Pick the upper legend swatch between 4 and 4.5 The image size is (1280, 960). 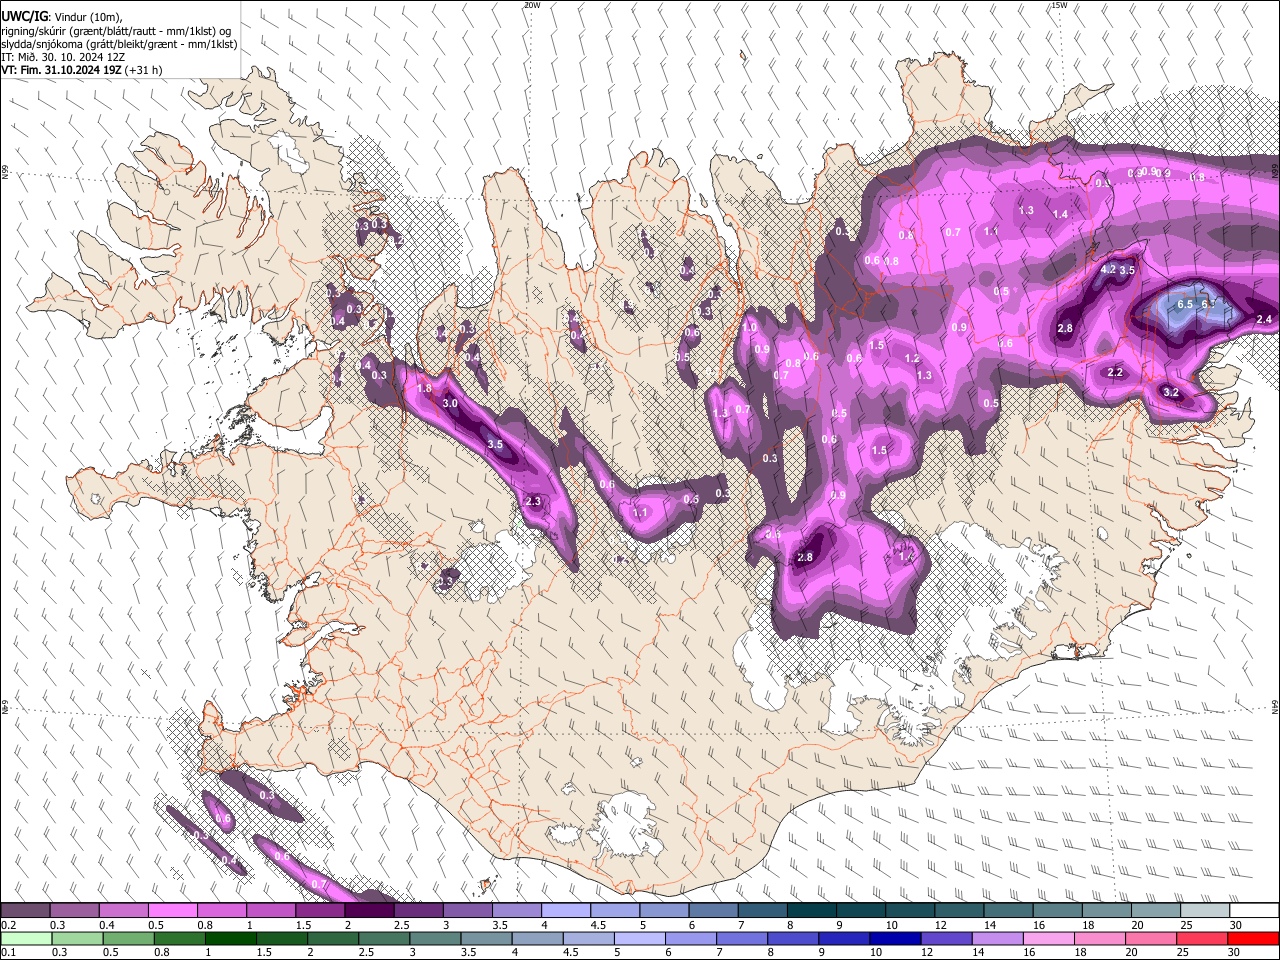(565, 911)
